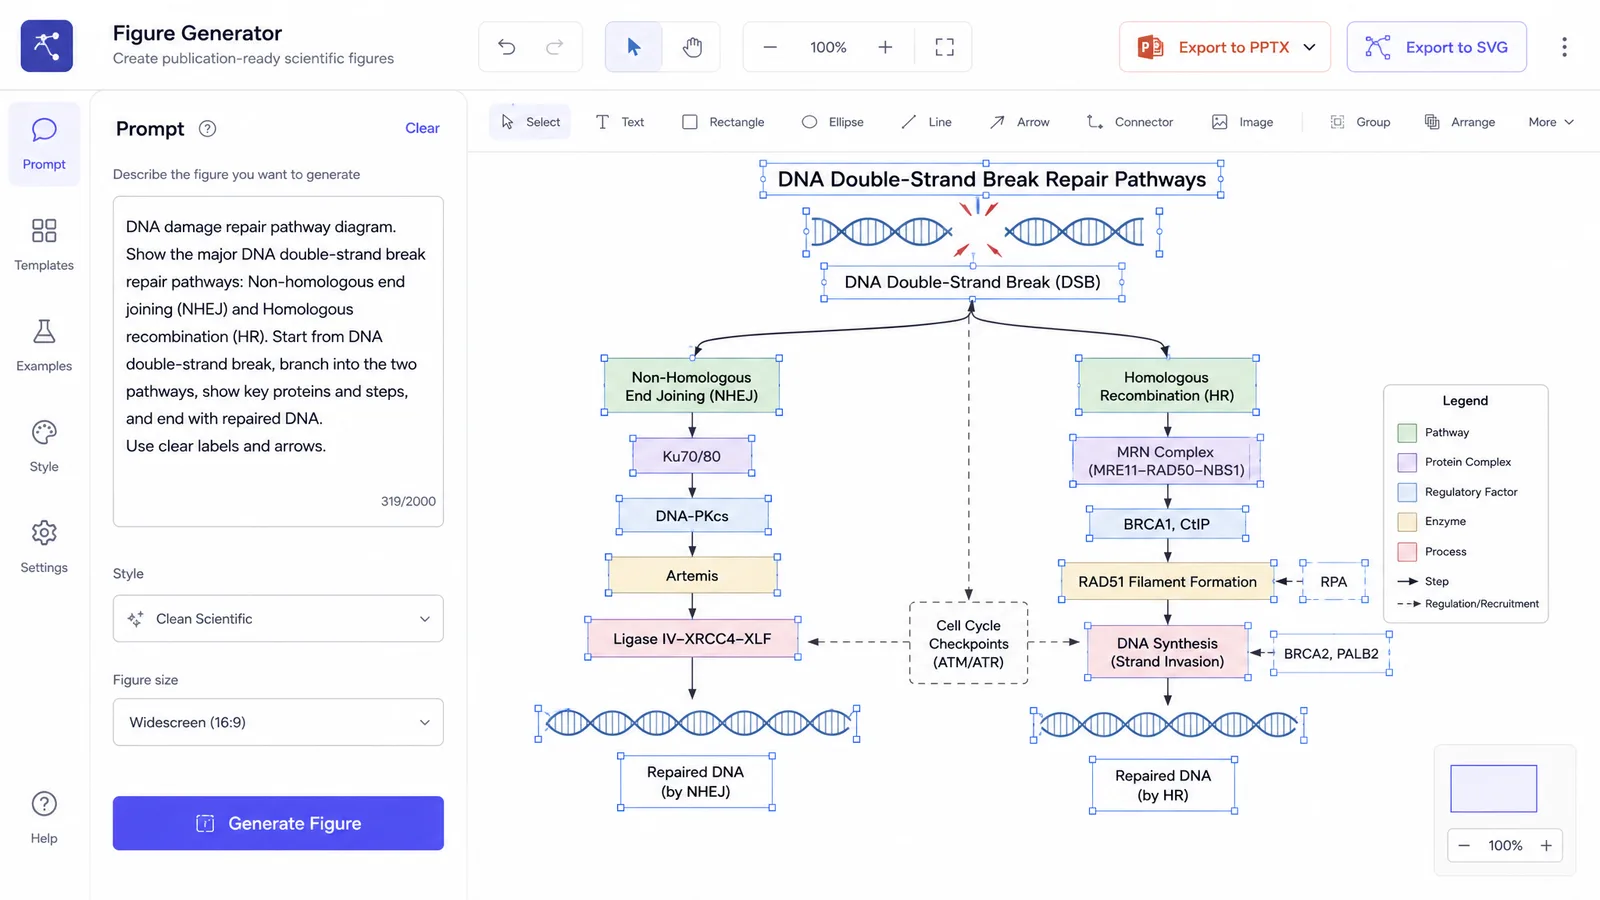
Task: Choose the Image insert tool
Action: click(1242, 122)
